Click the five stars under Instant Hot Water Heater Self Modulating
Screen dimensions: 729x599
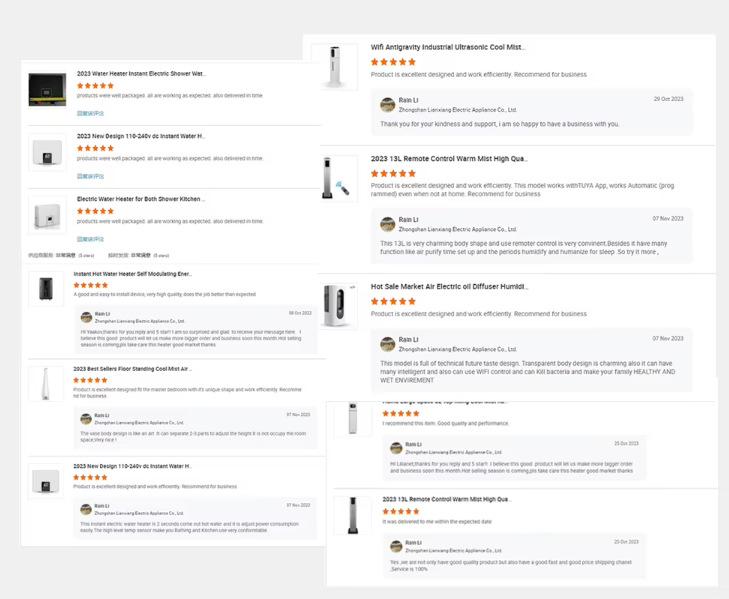(90, 285)
